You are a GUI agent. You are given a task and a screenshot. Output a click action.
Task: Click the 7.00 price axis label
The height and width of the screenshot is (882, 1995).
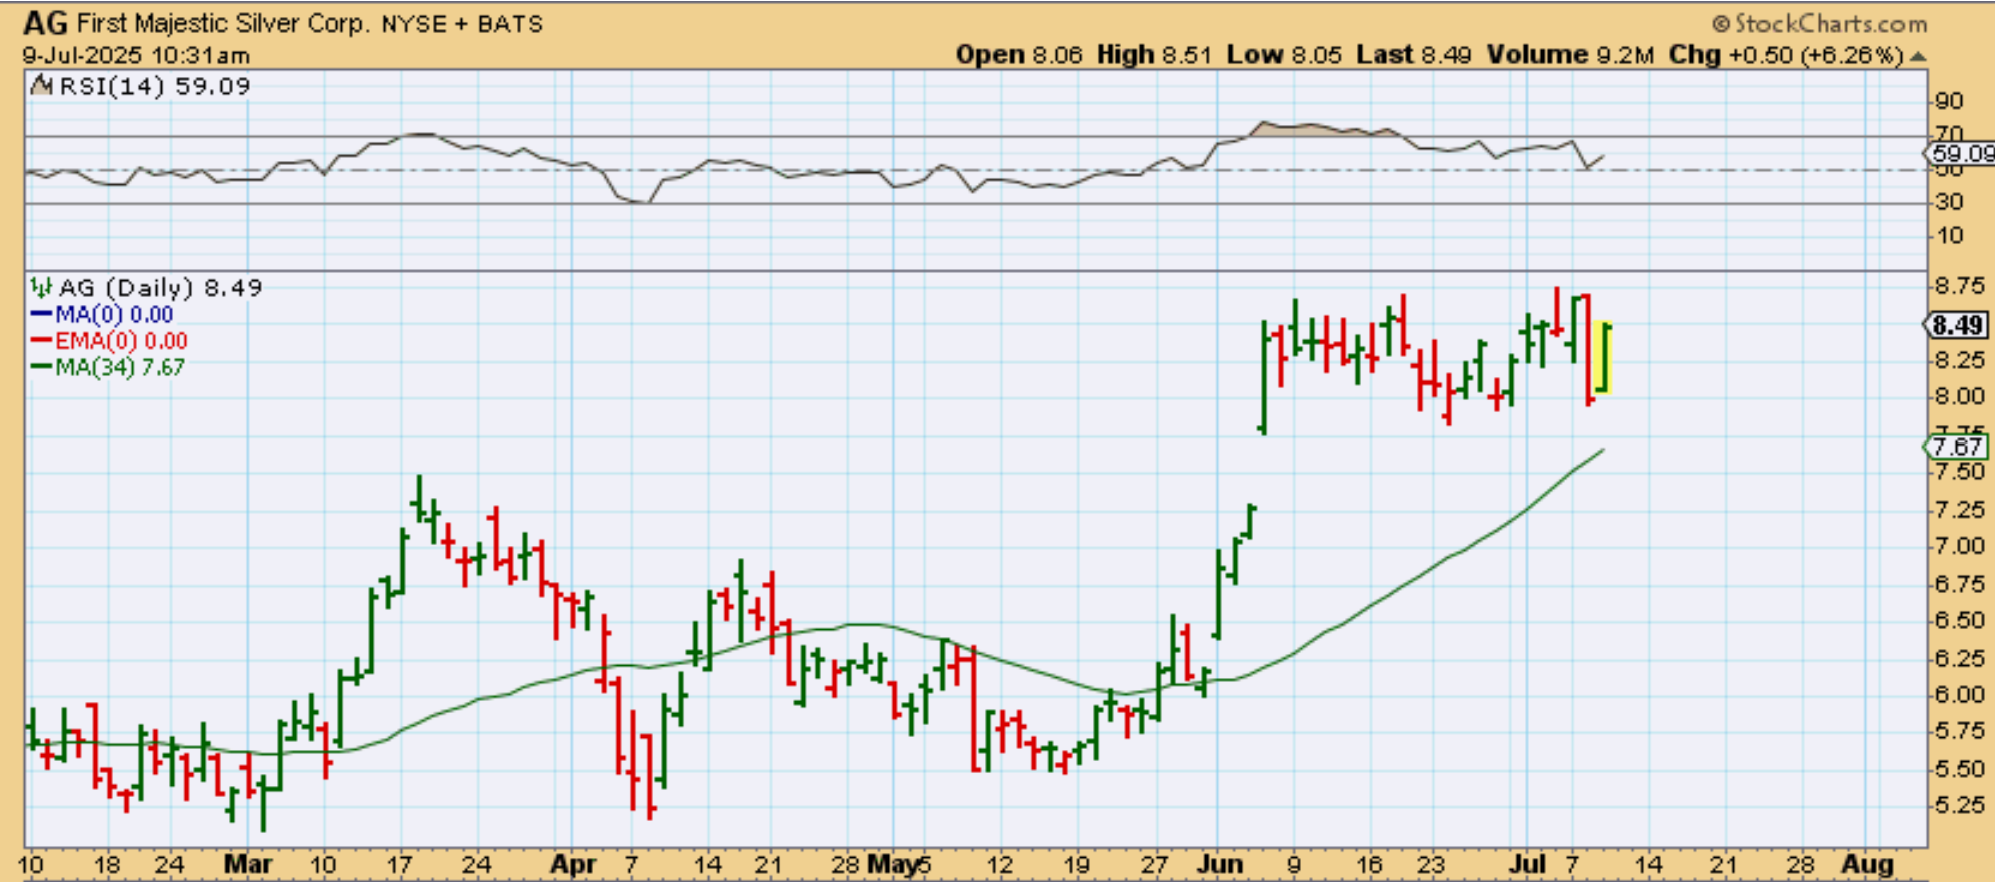[x=1958, y=546]
